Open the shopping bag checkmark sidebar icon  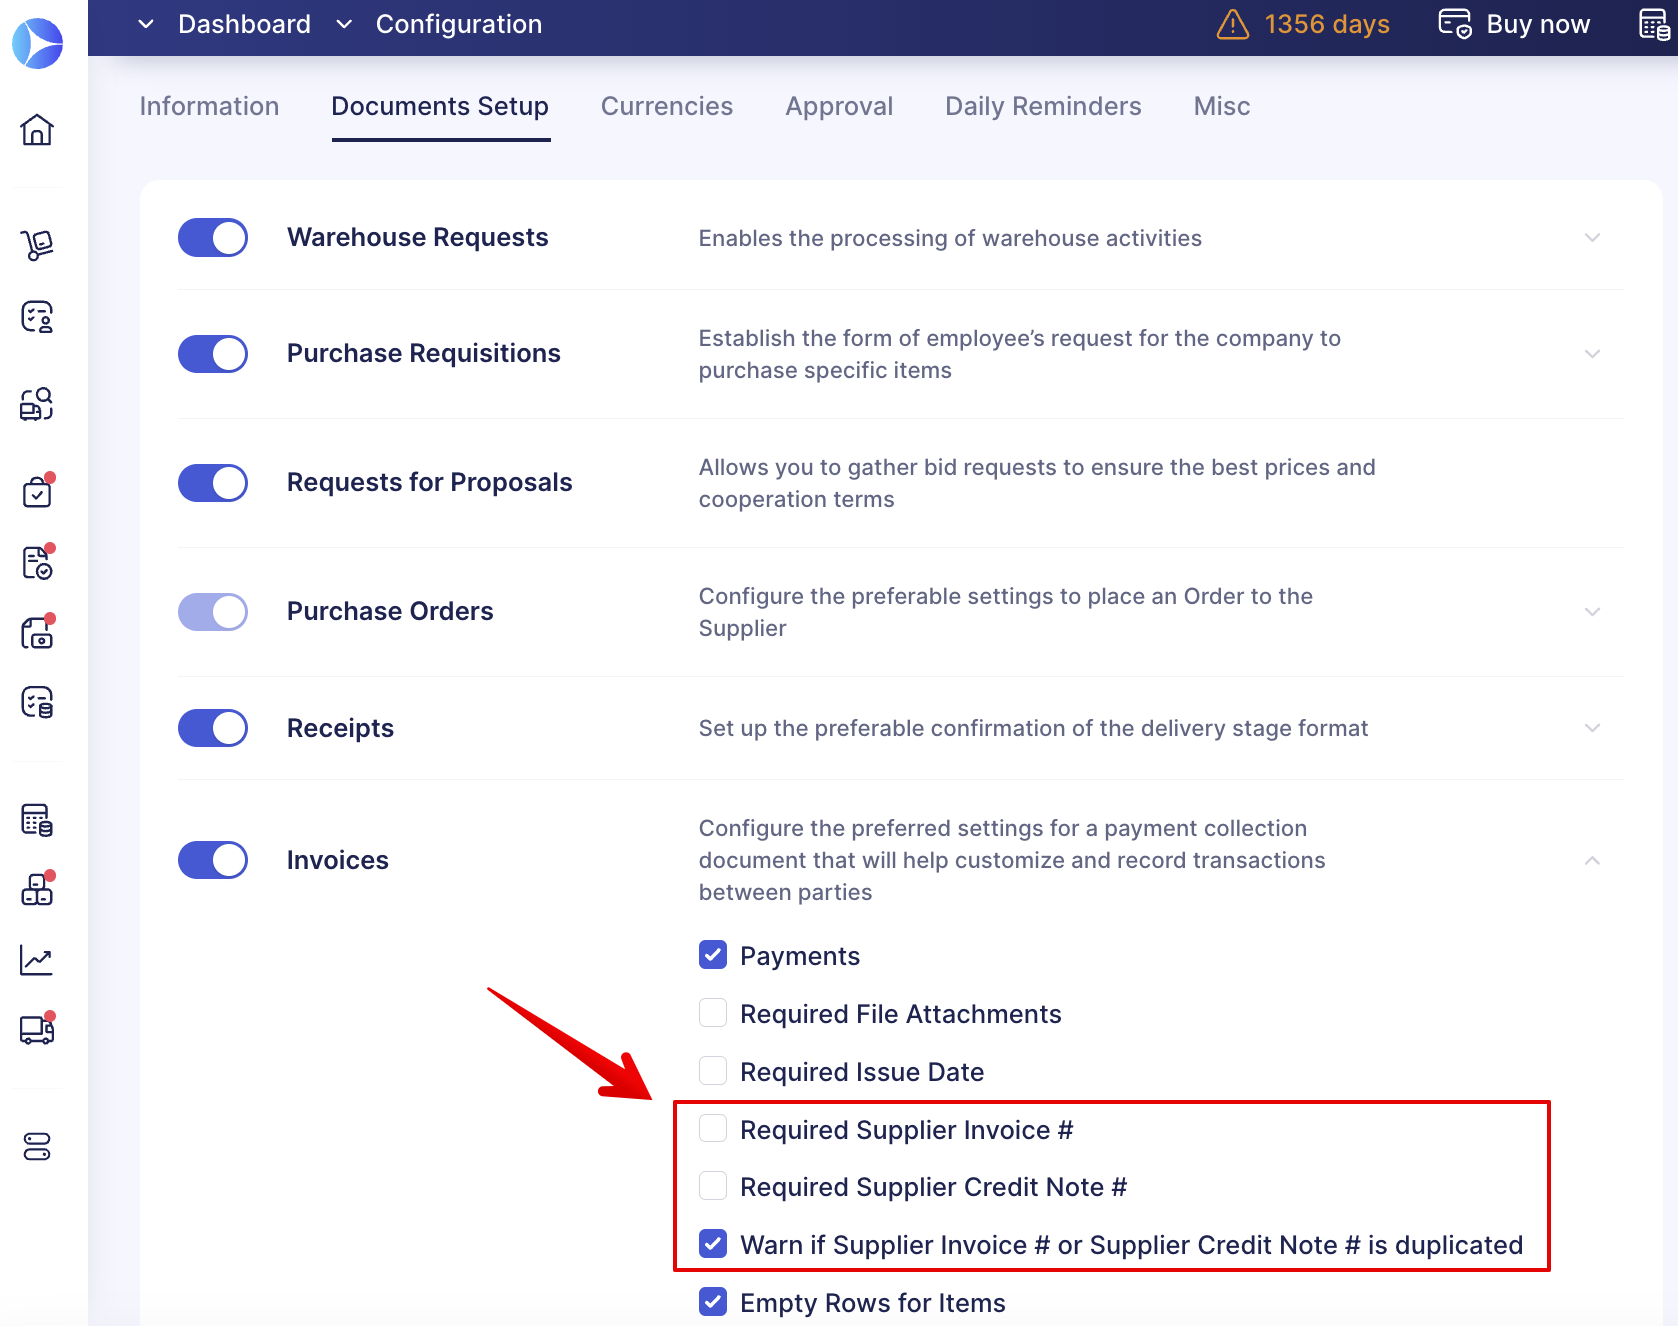point(37,491)
